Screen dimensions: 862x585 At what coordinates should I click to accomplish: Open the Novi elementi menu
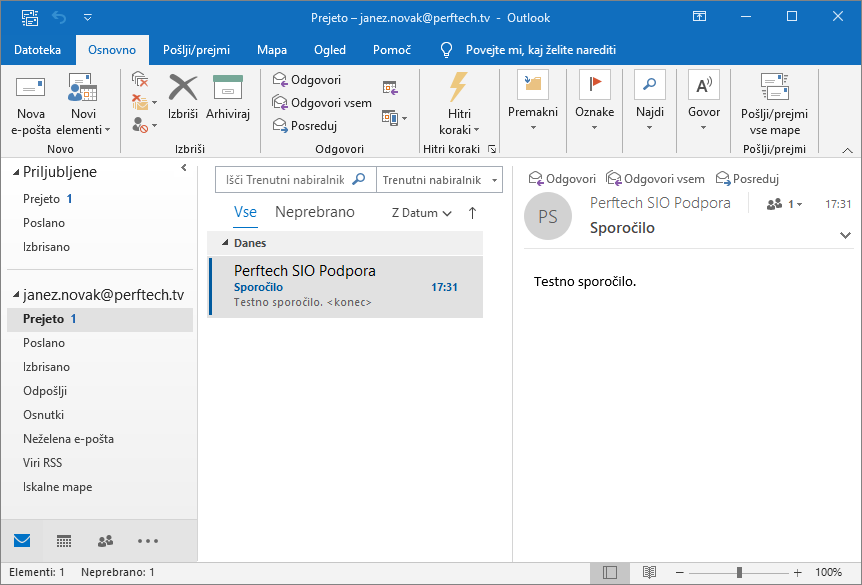(x=83, y=104)
